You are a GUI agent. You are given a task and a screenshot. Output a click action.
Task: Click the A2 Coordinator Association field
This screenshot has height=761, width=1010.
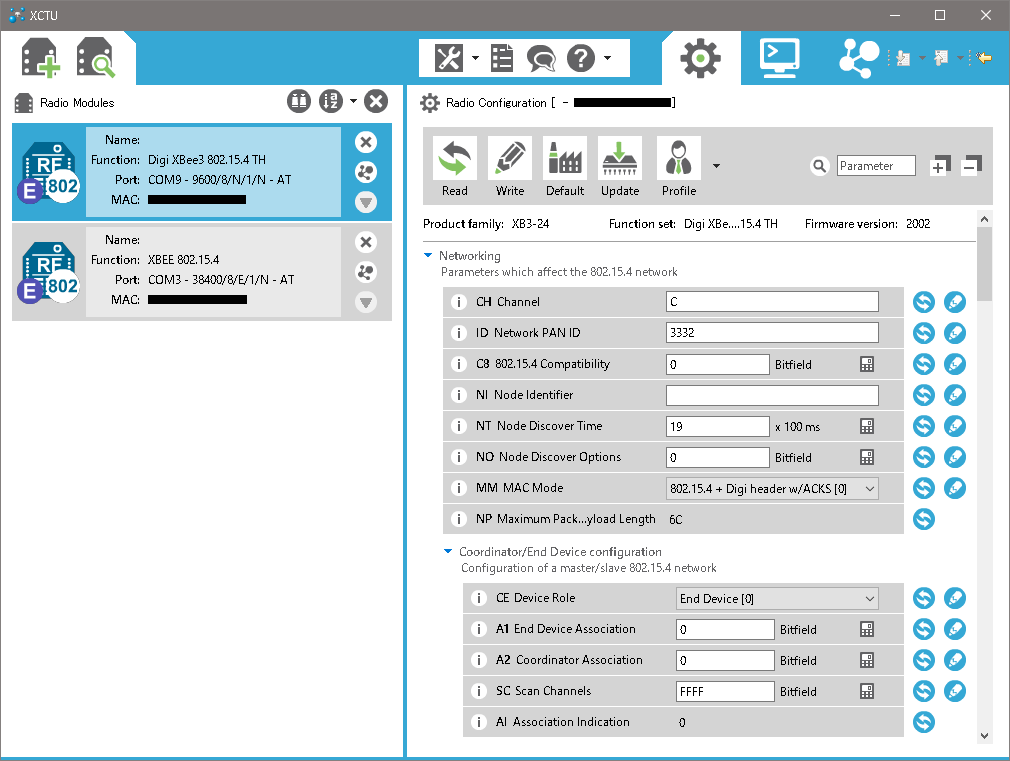[x=725, y=660]
